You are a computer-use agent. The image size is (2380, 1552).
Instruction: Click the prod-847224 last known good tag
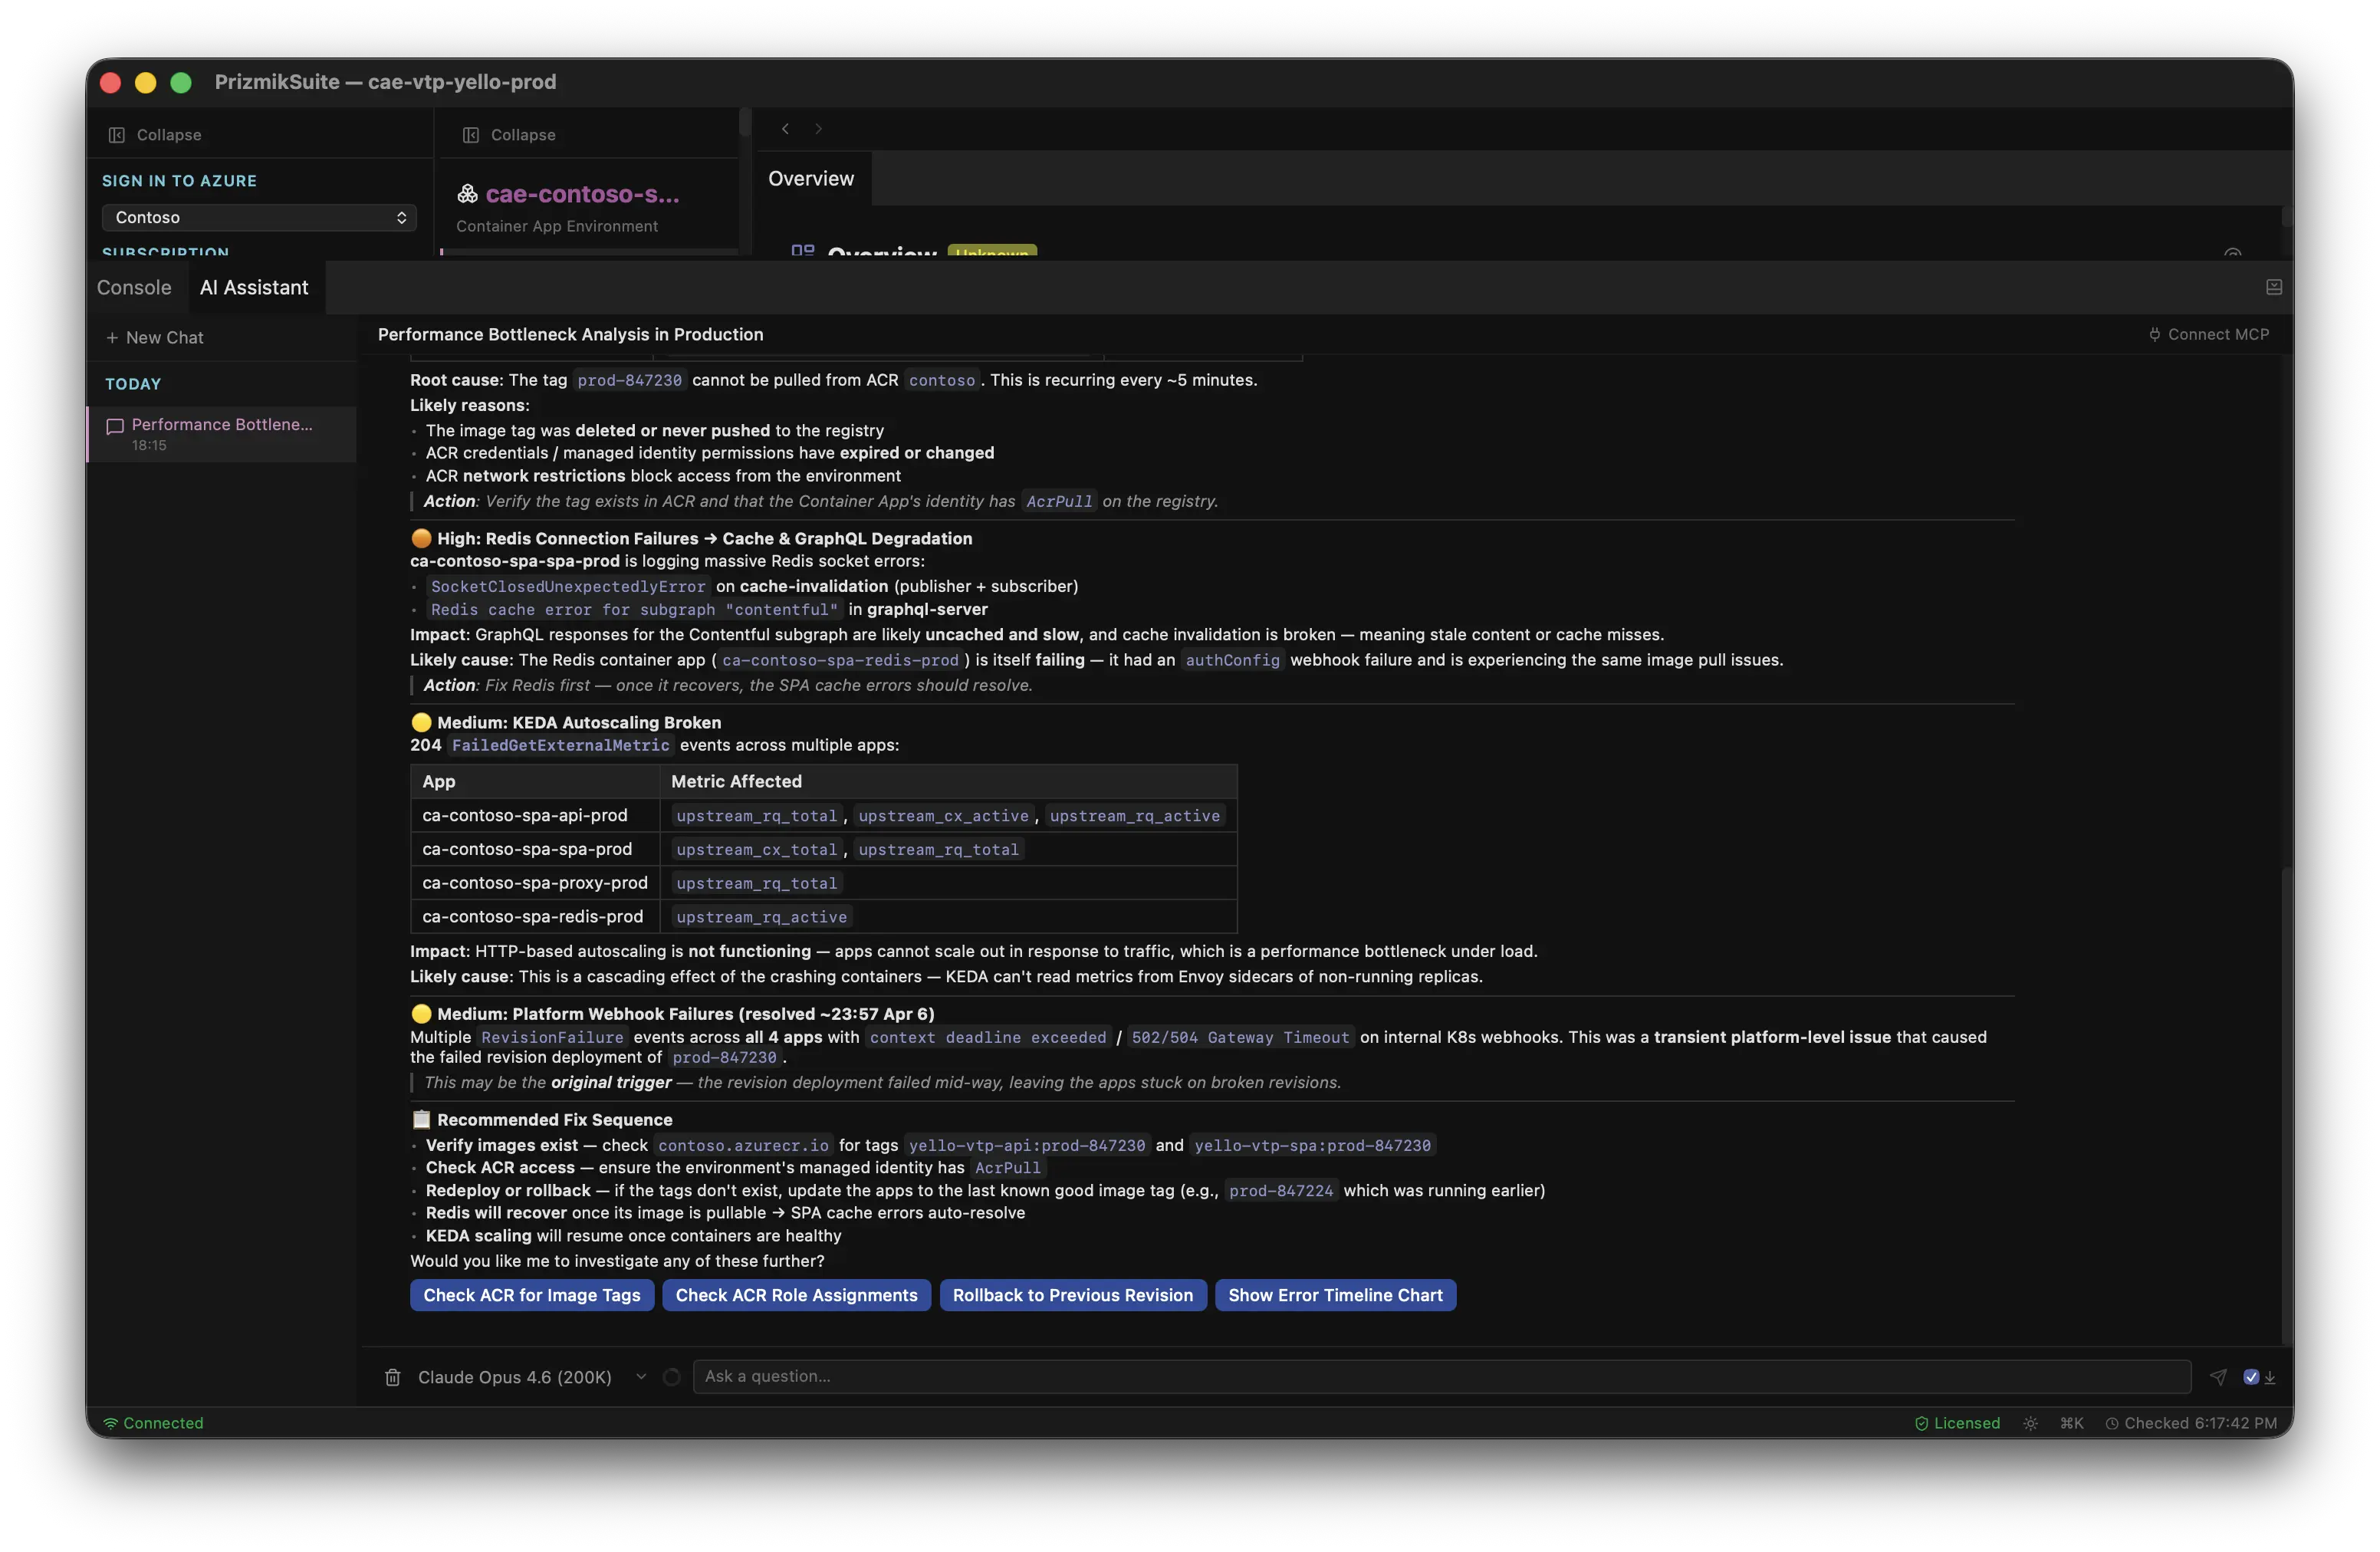(1281, 1191)
